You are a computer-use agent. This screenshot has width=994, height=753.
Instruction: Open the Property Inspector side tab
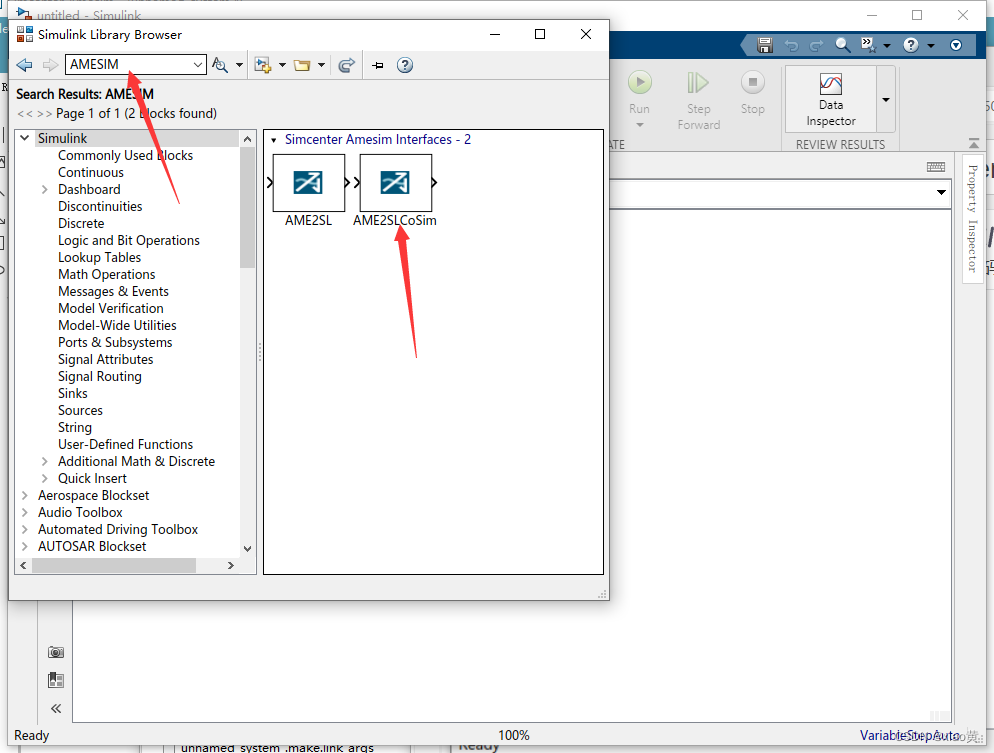coord(973,219)
